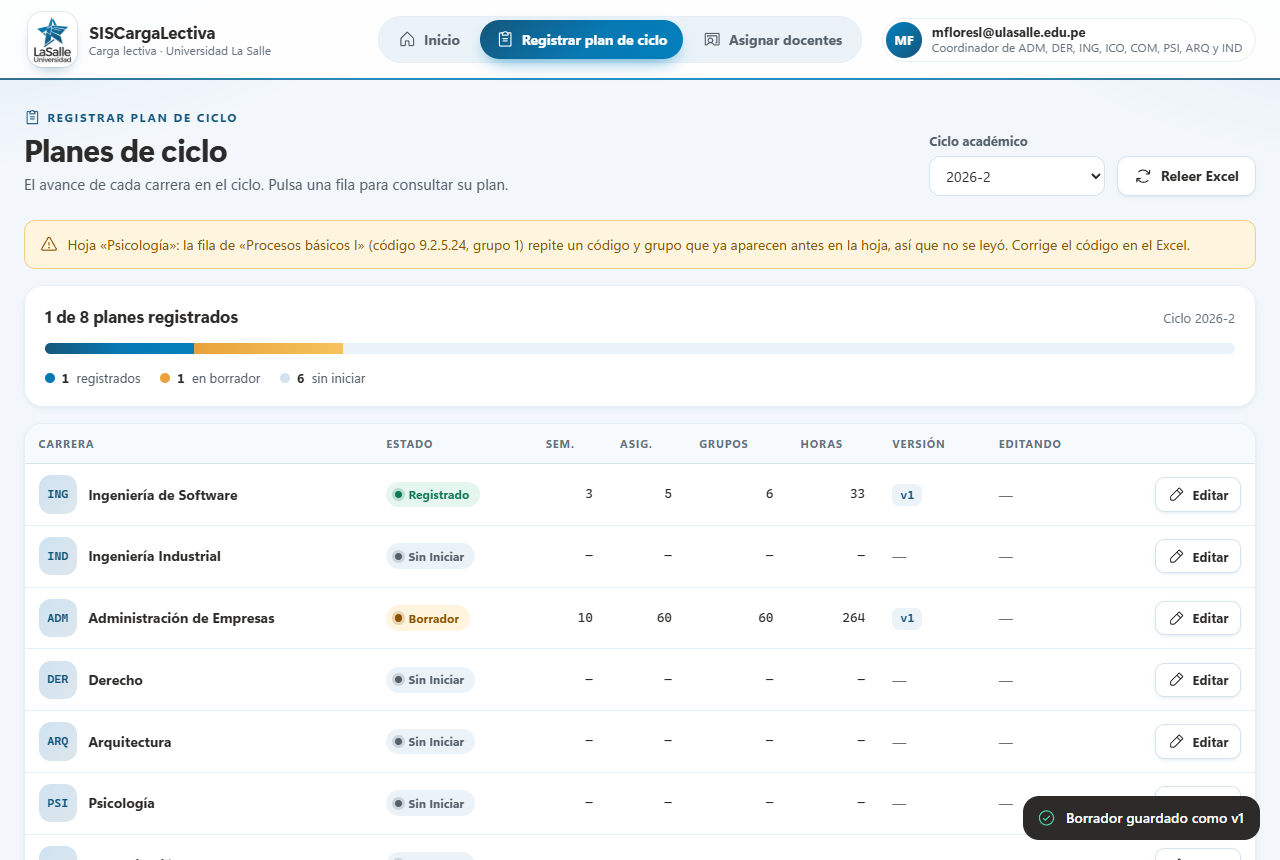Select the Administración de Empresas row name
The width and height of the screenshot is (1280, 860).
click(x=181, y=618)
